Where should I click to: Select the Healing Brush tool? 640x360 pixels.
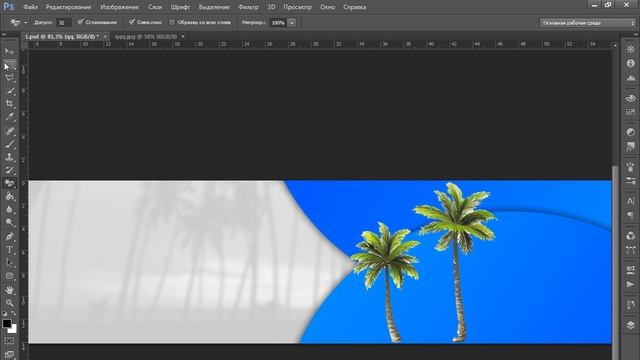9,131
